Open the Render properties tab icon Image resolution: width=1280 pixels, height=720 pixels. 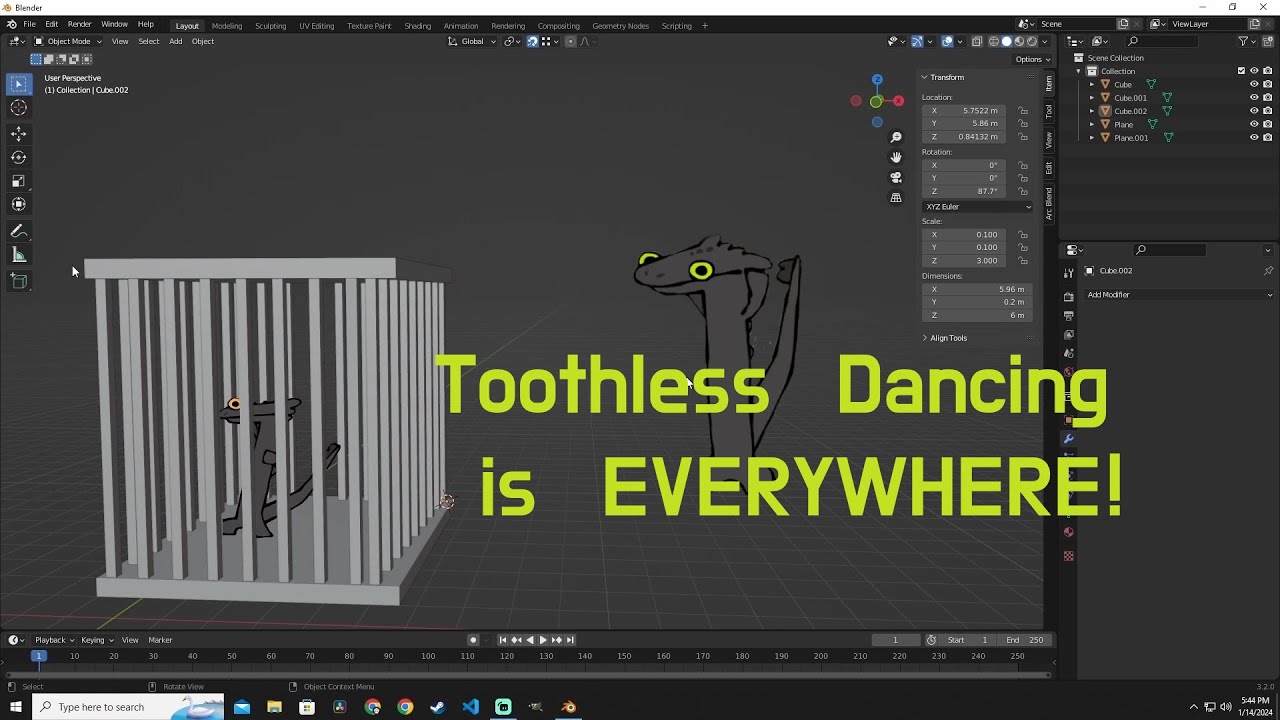pyautogui.click(x=1068, y=297)
